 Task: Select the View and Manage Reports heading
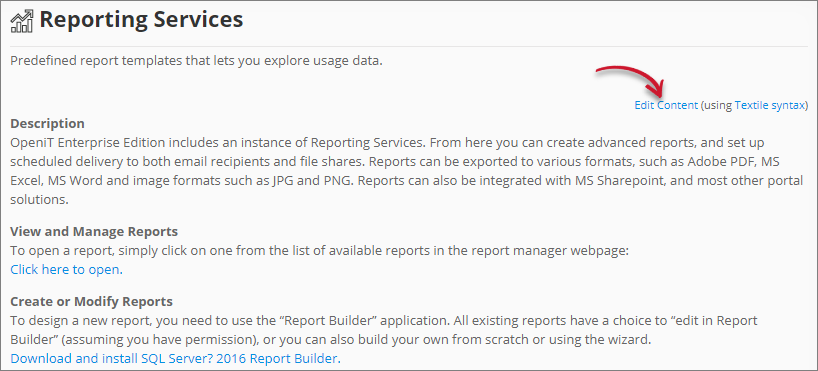coord(94,231)
